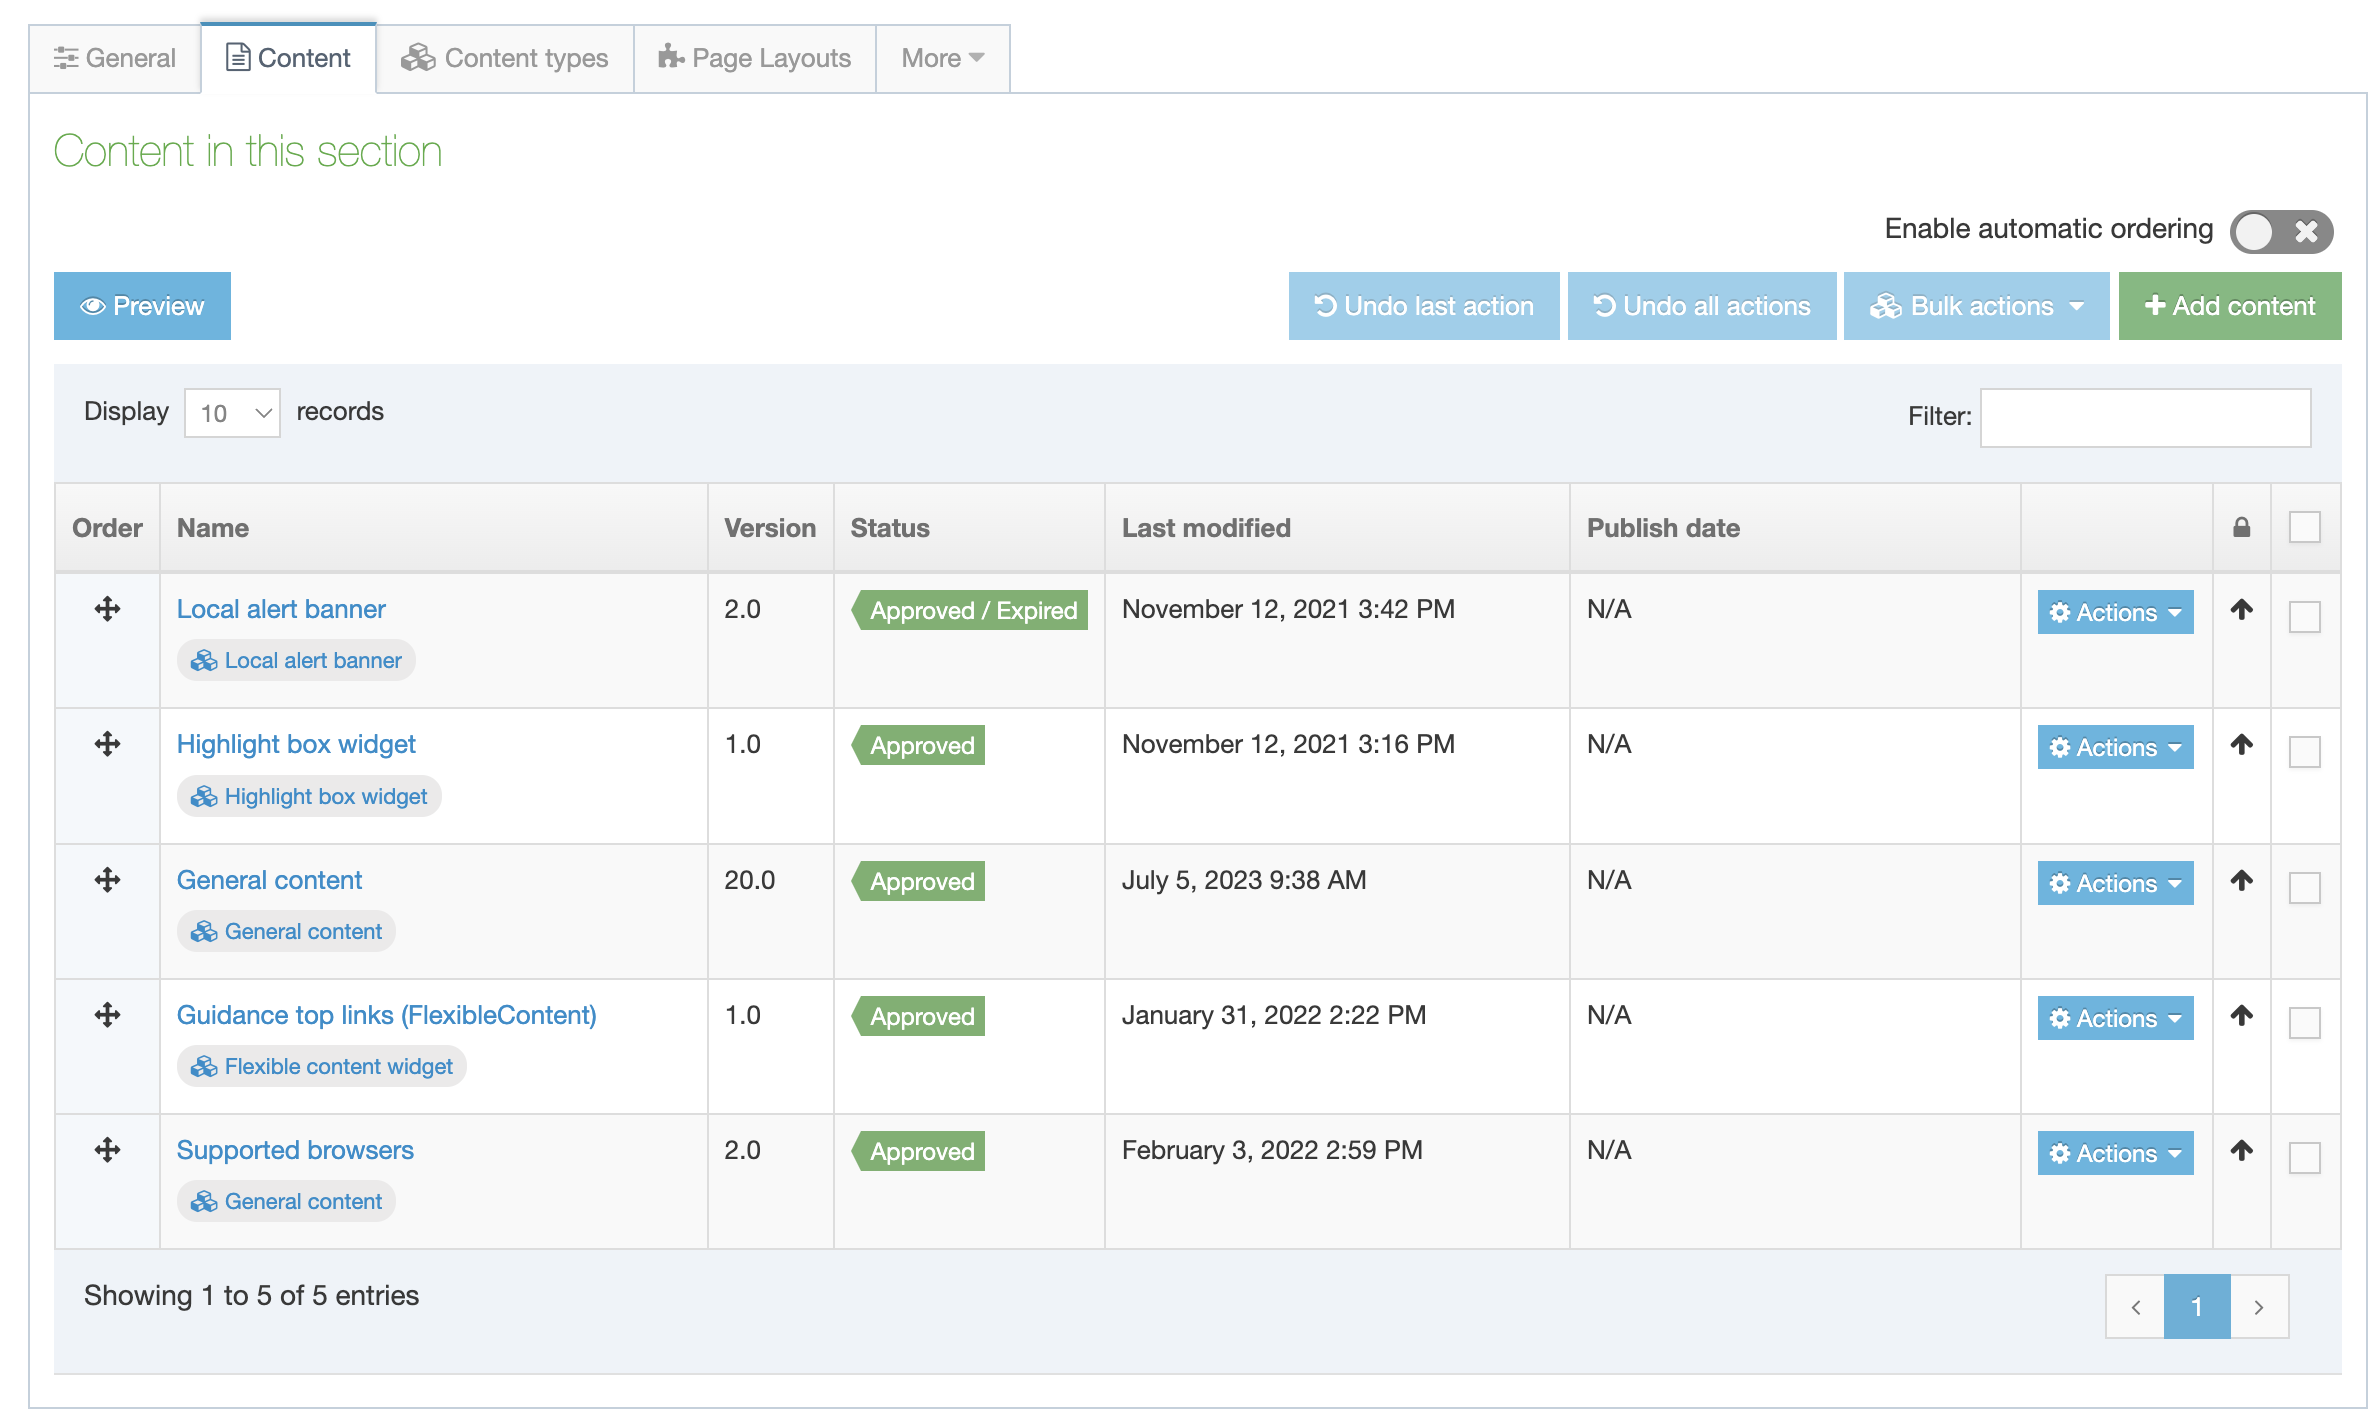Image resolution: width=2380 pixels, height=1422 pixels.
Task: Click the Flexible content widget type tag
Action: [322, 1067]
